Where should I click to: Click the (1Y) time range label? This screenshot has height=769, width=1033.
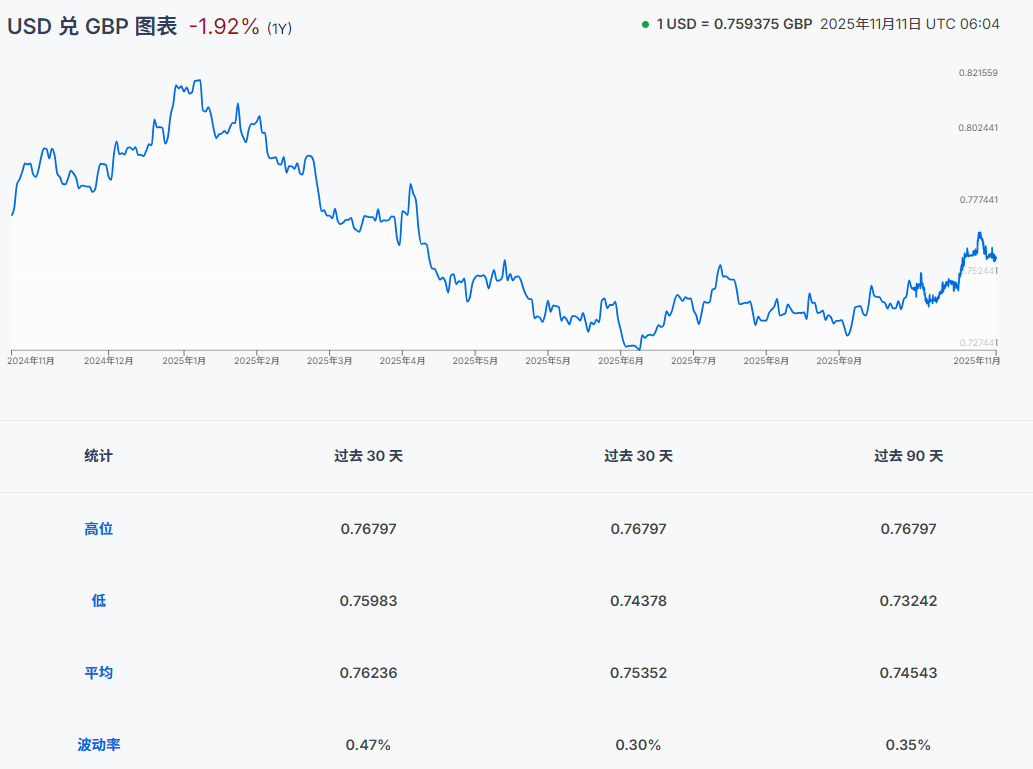tap(280, 28)
